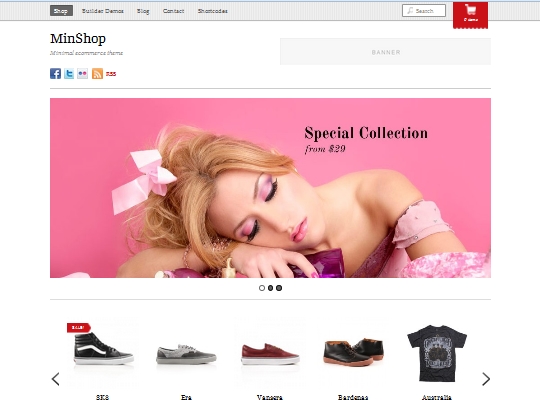Select the second slider dot
Image resolution: width=540 pixels, height=400 pixels.
[270, 288]
